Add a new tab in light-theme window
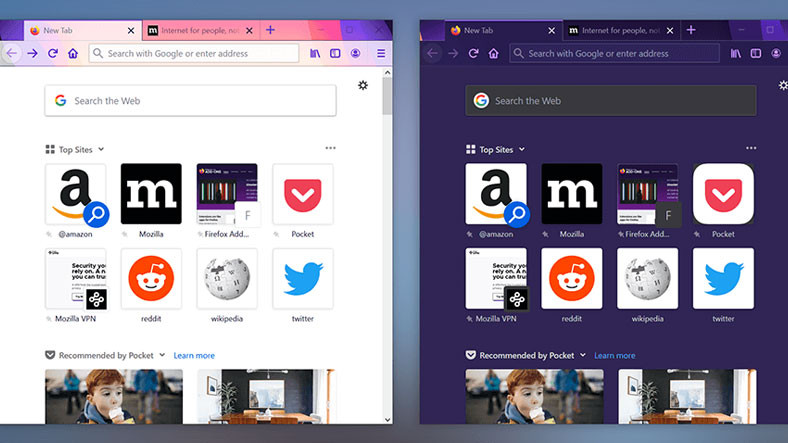The width and height of the screenshot is (788, 443). coord(270,30)
